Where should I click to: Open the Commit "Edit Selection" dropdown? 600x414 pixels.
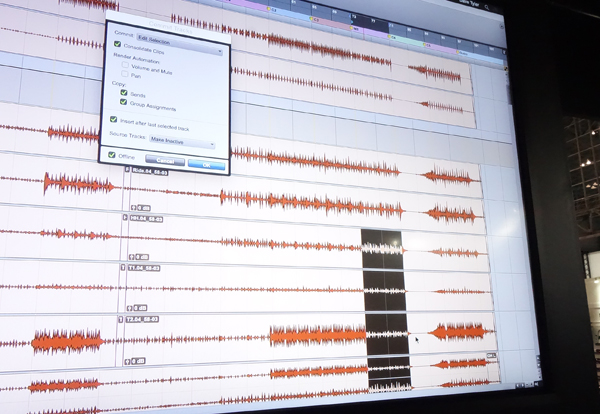(x=180, y=45)
